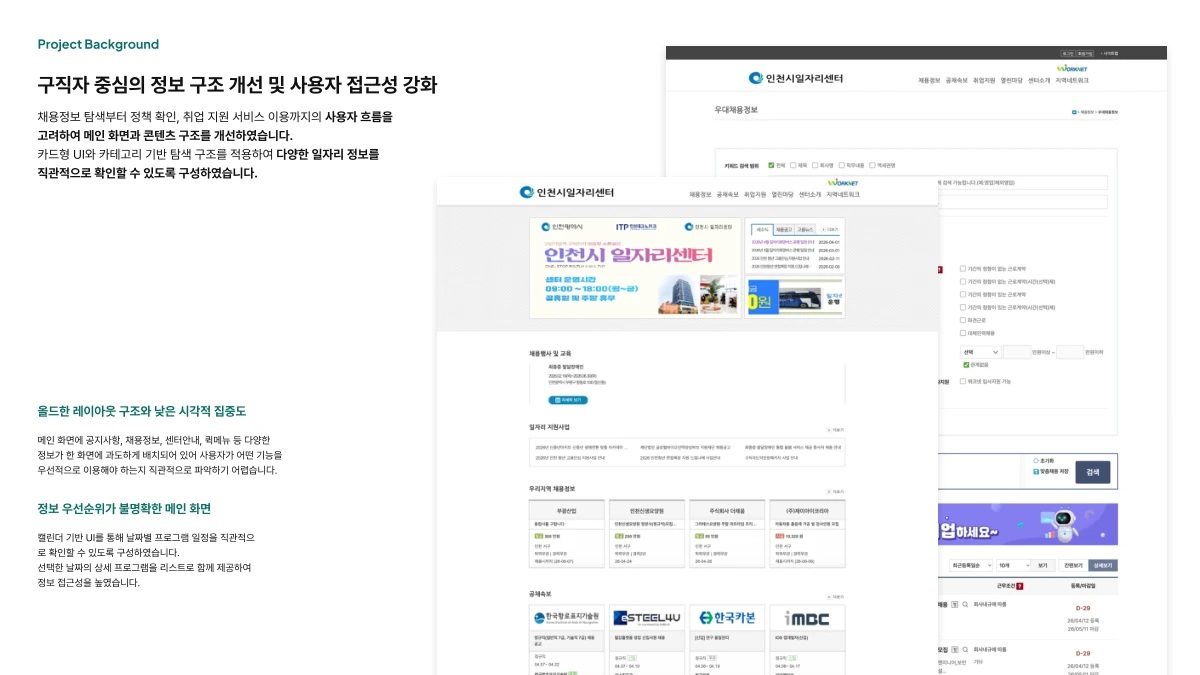Switch to the 새소식 news tab

762,229
